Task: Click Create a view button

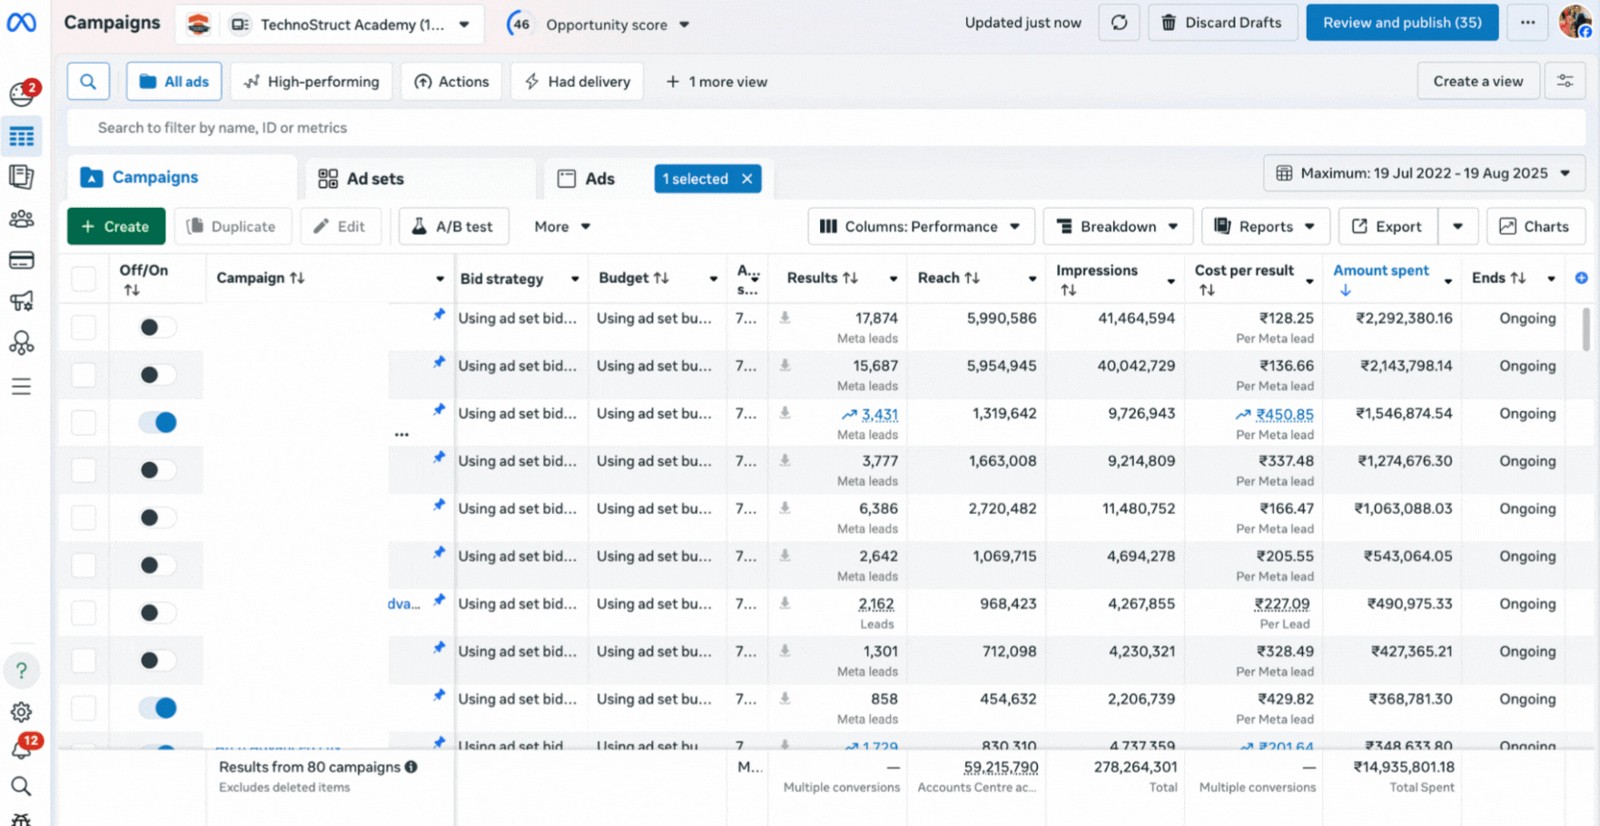Action: [1478, 81]
